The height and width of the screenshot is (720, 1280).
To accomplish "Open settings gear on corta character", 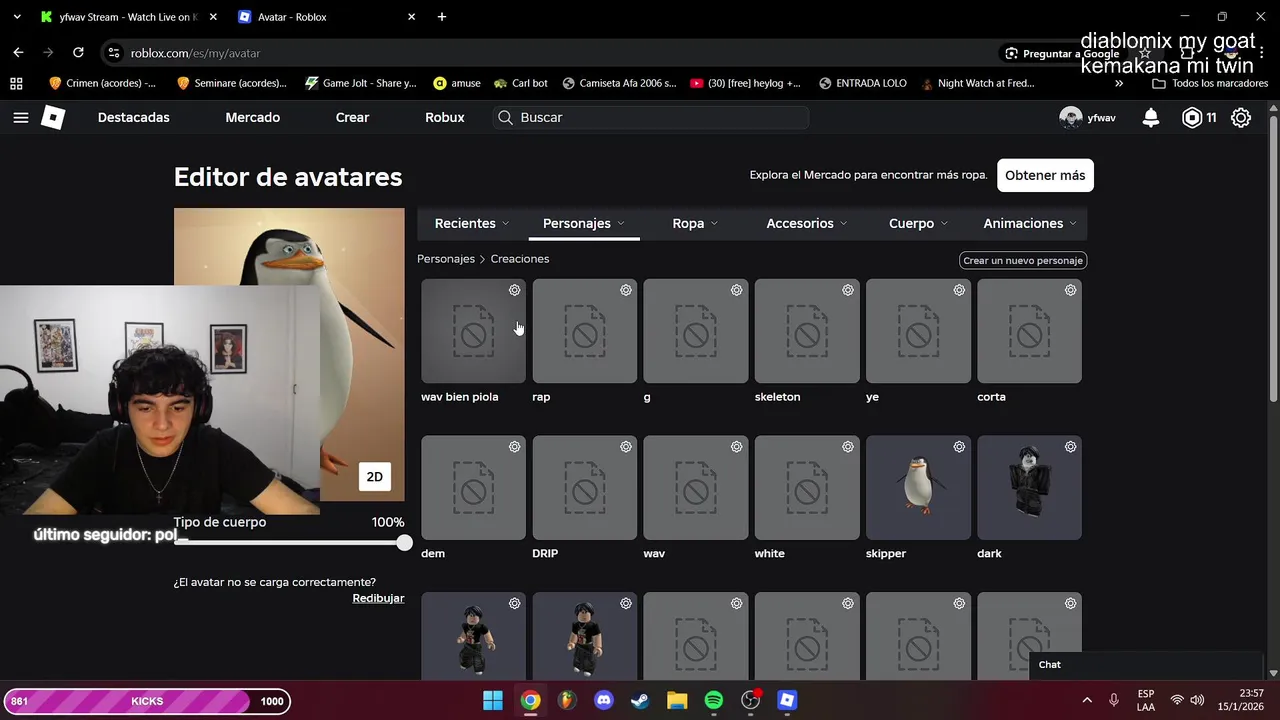I will click(x=1070, y=290).
